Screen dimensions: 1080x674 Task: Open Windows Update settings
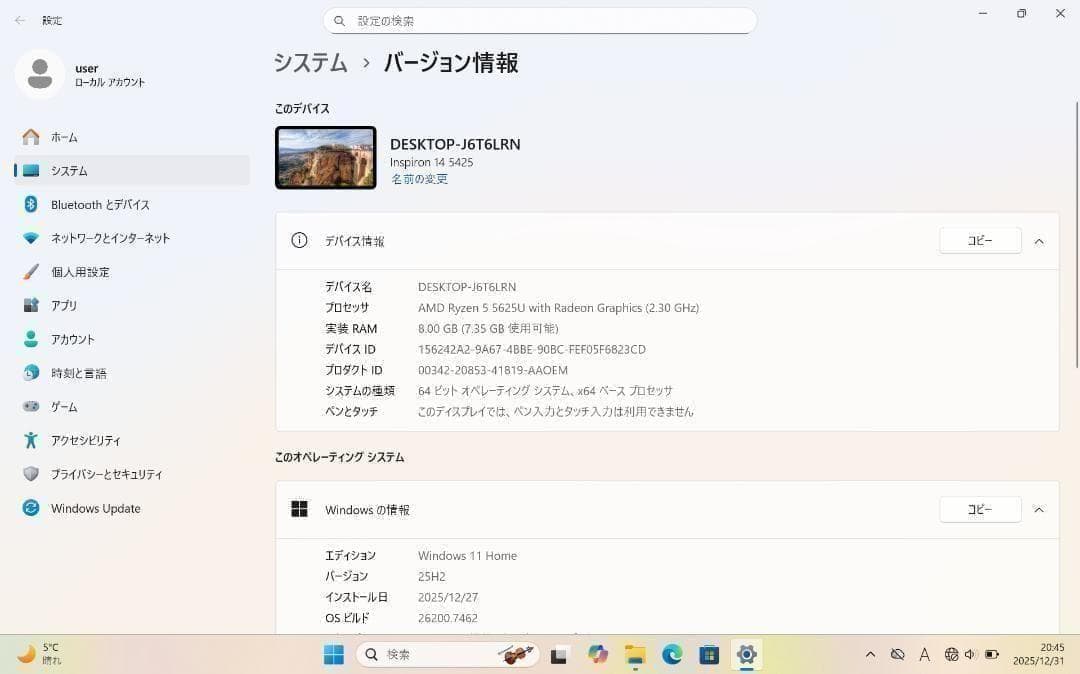pos(95,508)
